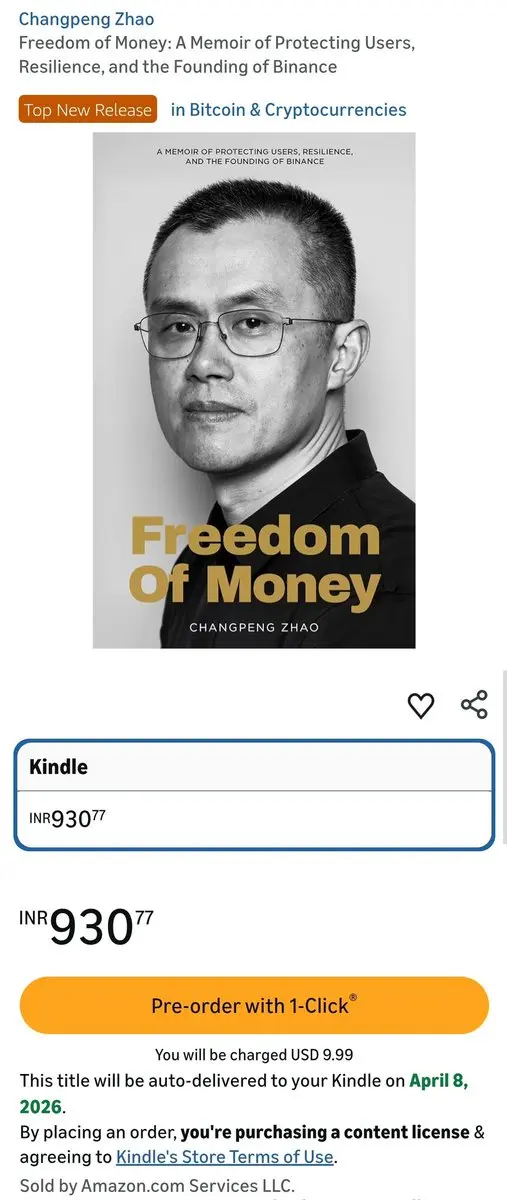Open the Bitcoin & Cryptocurrencies category link
Image resolution: width=507 pixels, height=1200 pixels.
[288, 110]
